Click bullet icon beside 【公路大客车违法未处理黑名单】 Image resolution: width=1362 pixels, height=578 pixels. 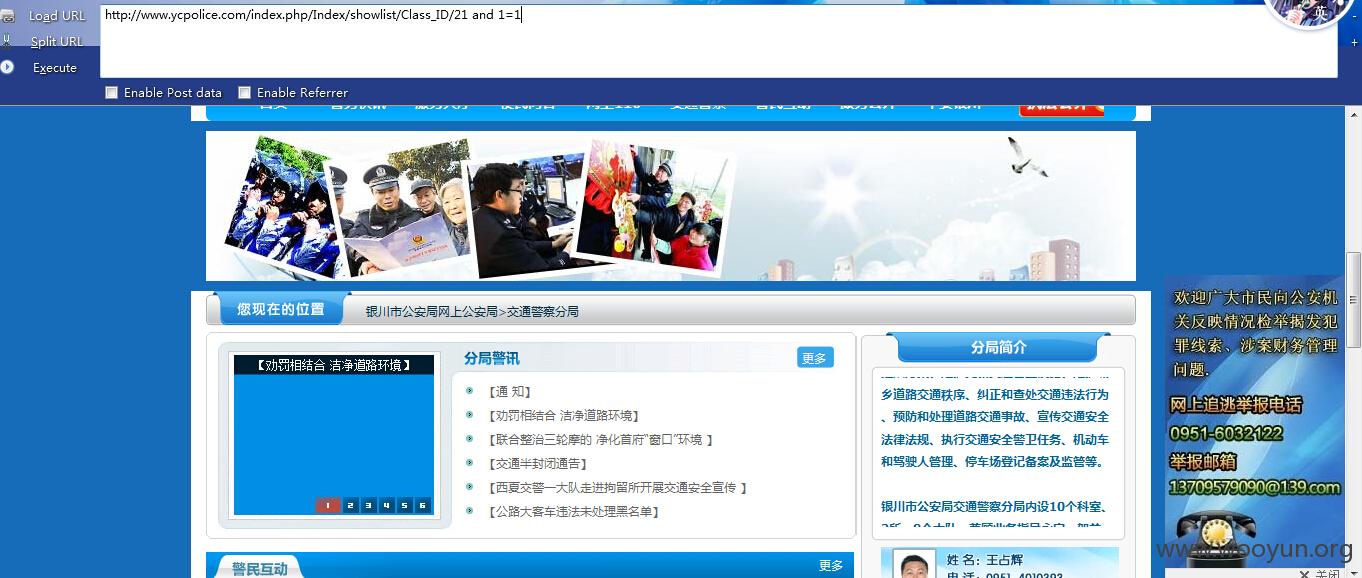(x=470, y=511)
